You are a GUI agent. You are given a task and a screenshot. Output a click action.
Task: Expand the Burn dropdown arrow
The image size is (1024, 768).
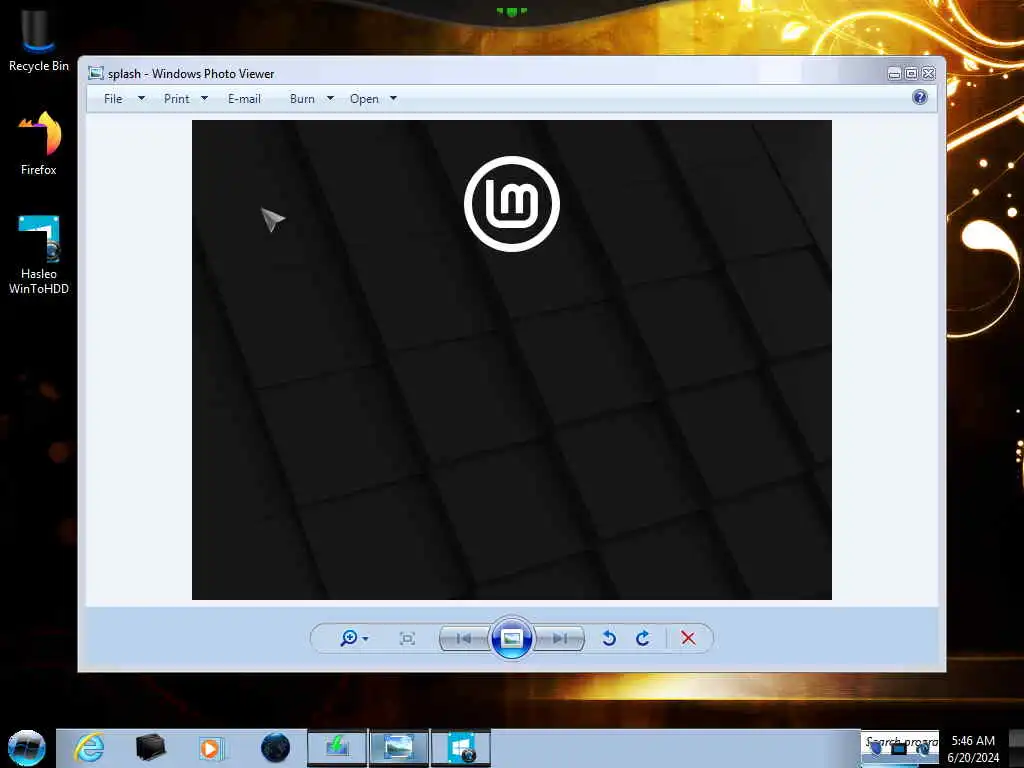pyautogui.click(x=330, y=99)
